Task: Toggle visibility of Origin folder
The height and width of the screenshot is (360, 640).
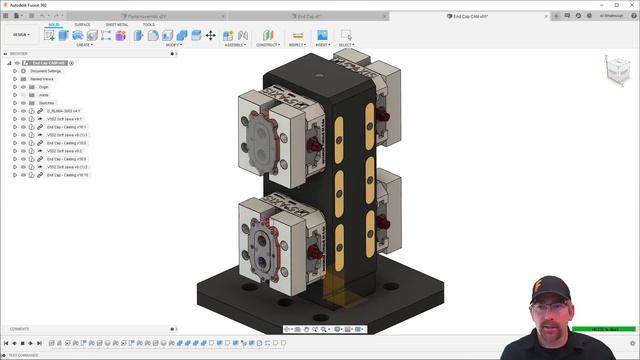Action: point(23,87)
